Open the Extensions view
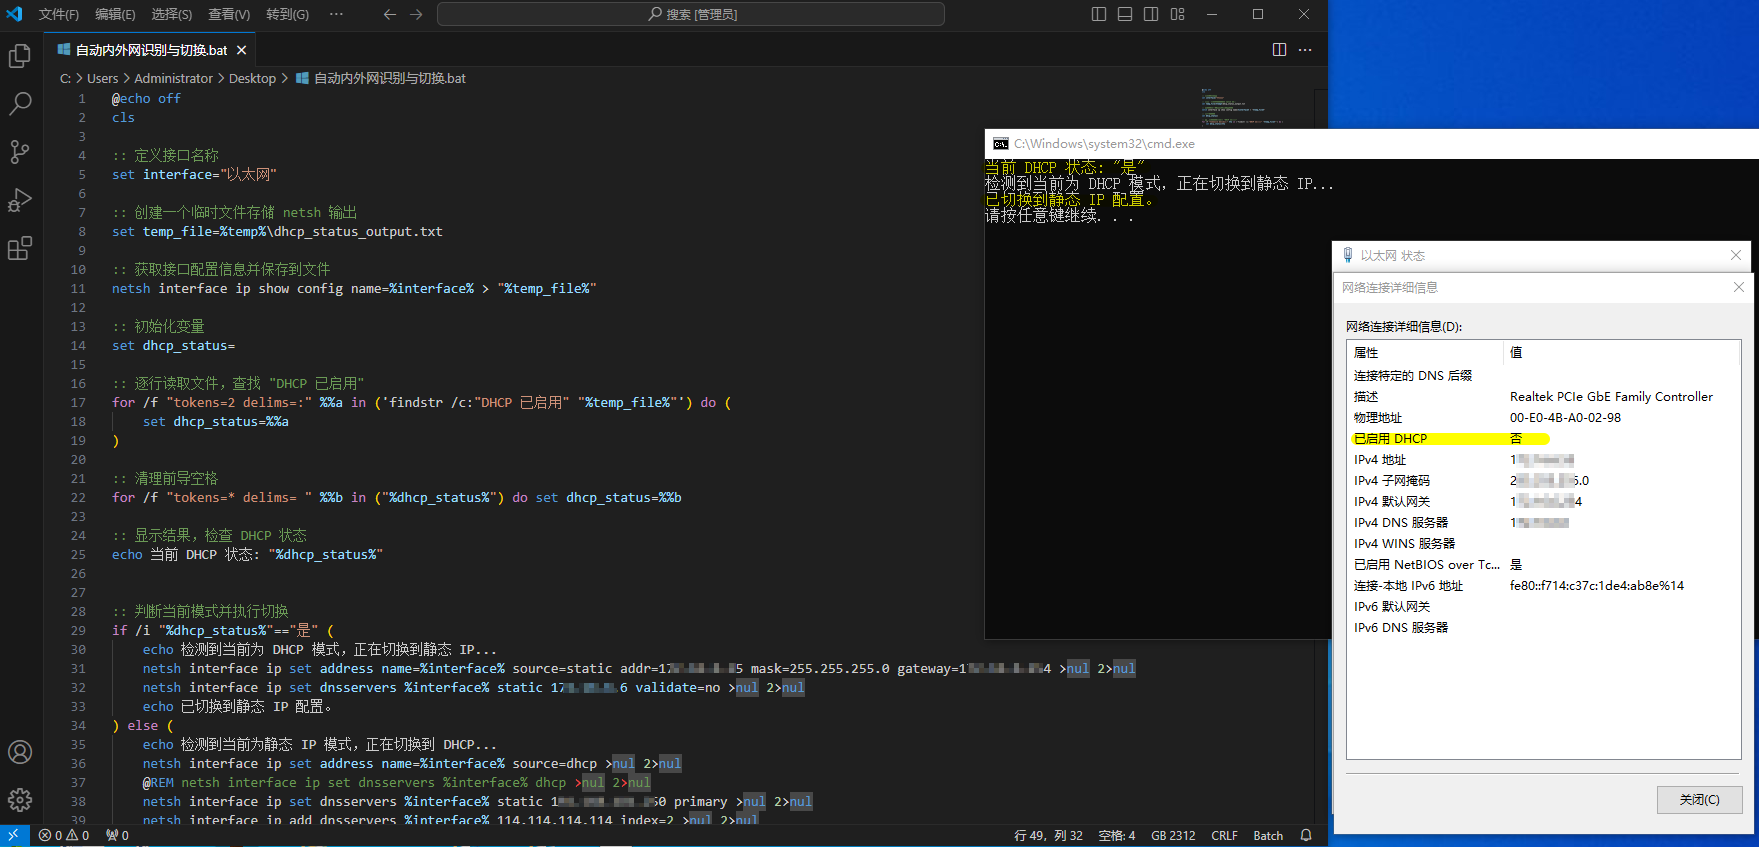The image size is (1759, 847). 20,248
